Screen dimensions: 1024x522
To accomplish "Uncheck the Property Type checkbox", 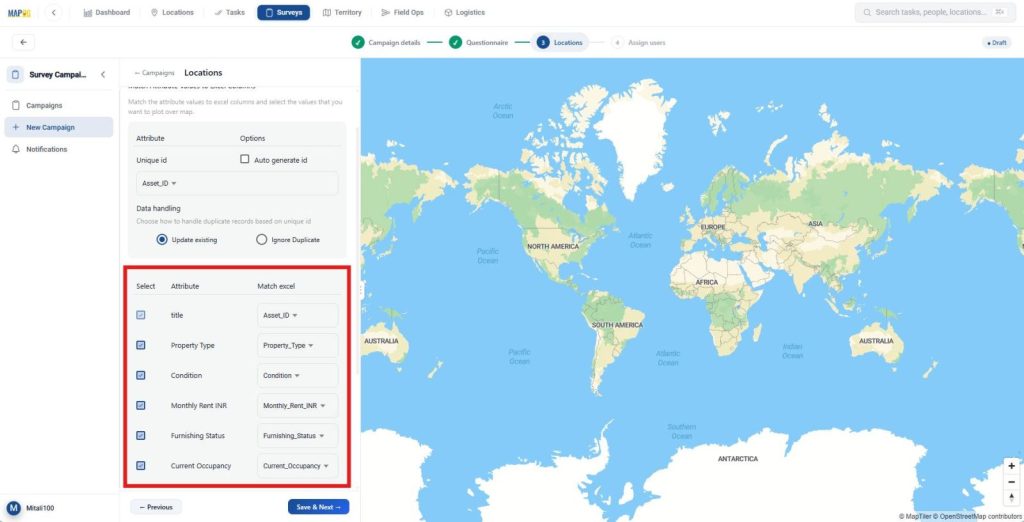I will (x=140, y=345).
